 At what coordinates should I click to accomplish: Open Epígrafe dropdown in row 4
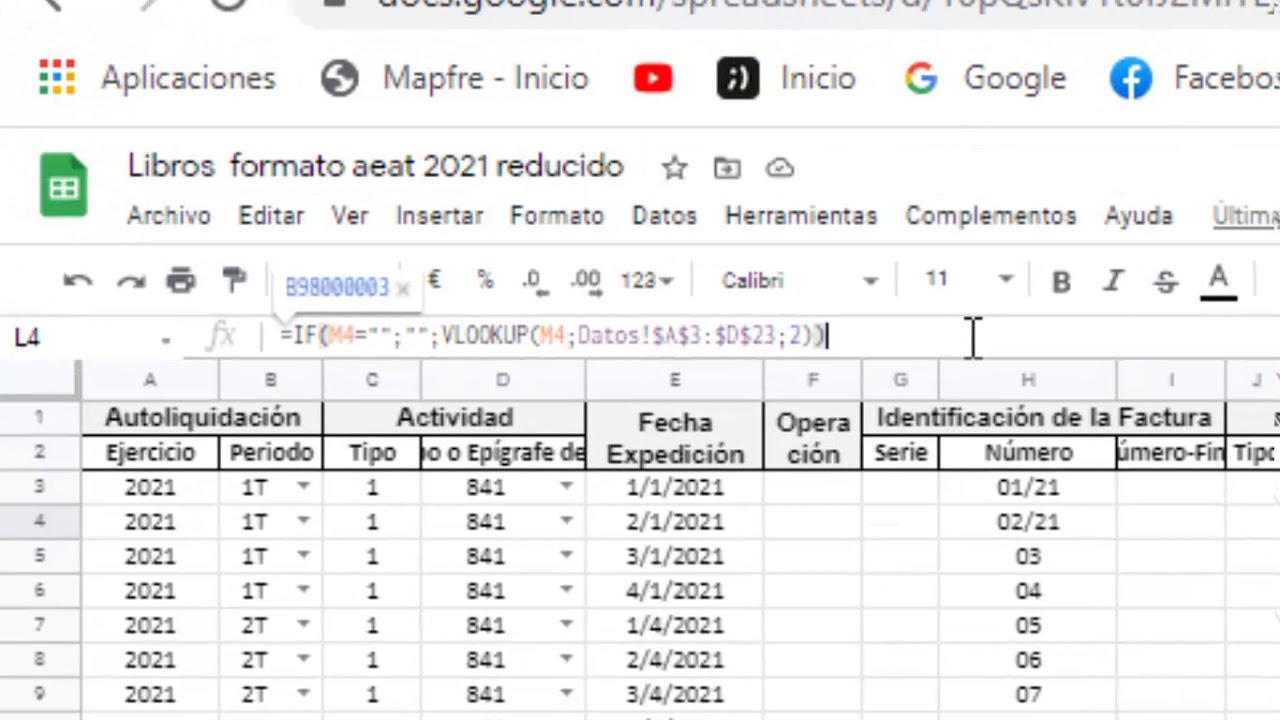pos(567,521)
